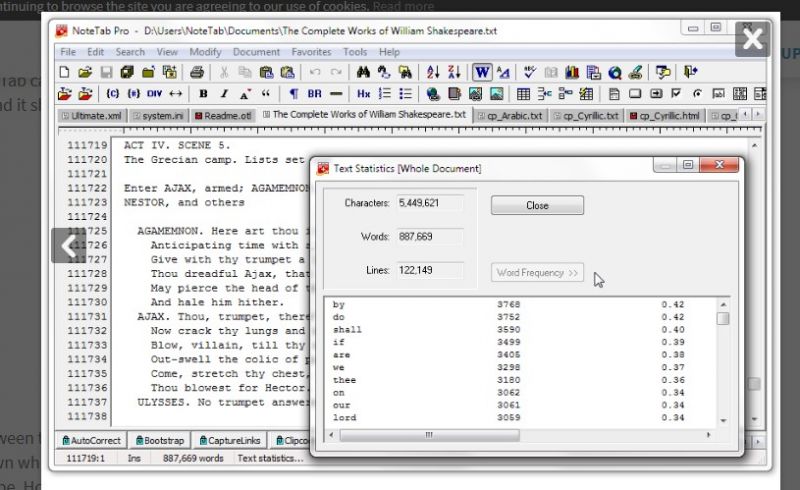This screenshot has height=490, width=800.
Task: Insert a numbered list with the ordered list icon
Action: pos(385,94)
